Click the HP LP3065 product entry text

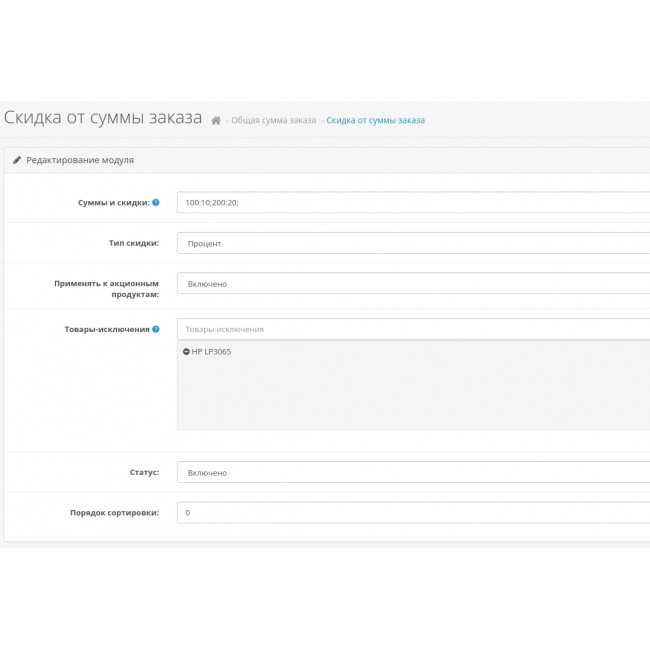point(211,352)
